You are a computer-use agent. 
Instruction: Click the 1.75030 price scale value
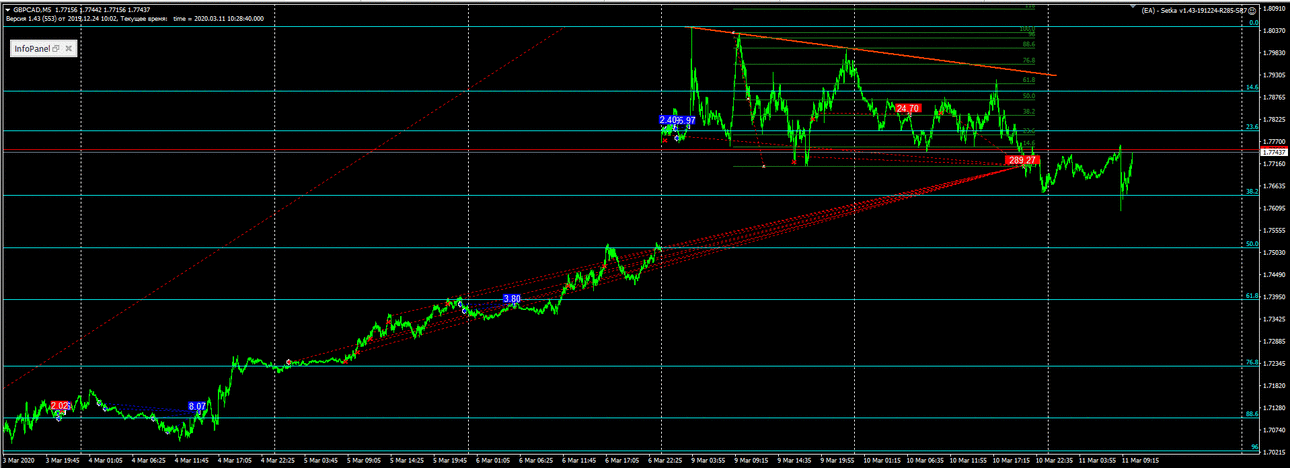coord(1274,253)
